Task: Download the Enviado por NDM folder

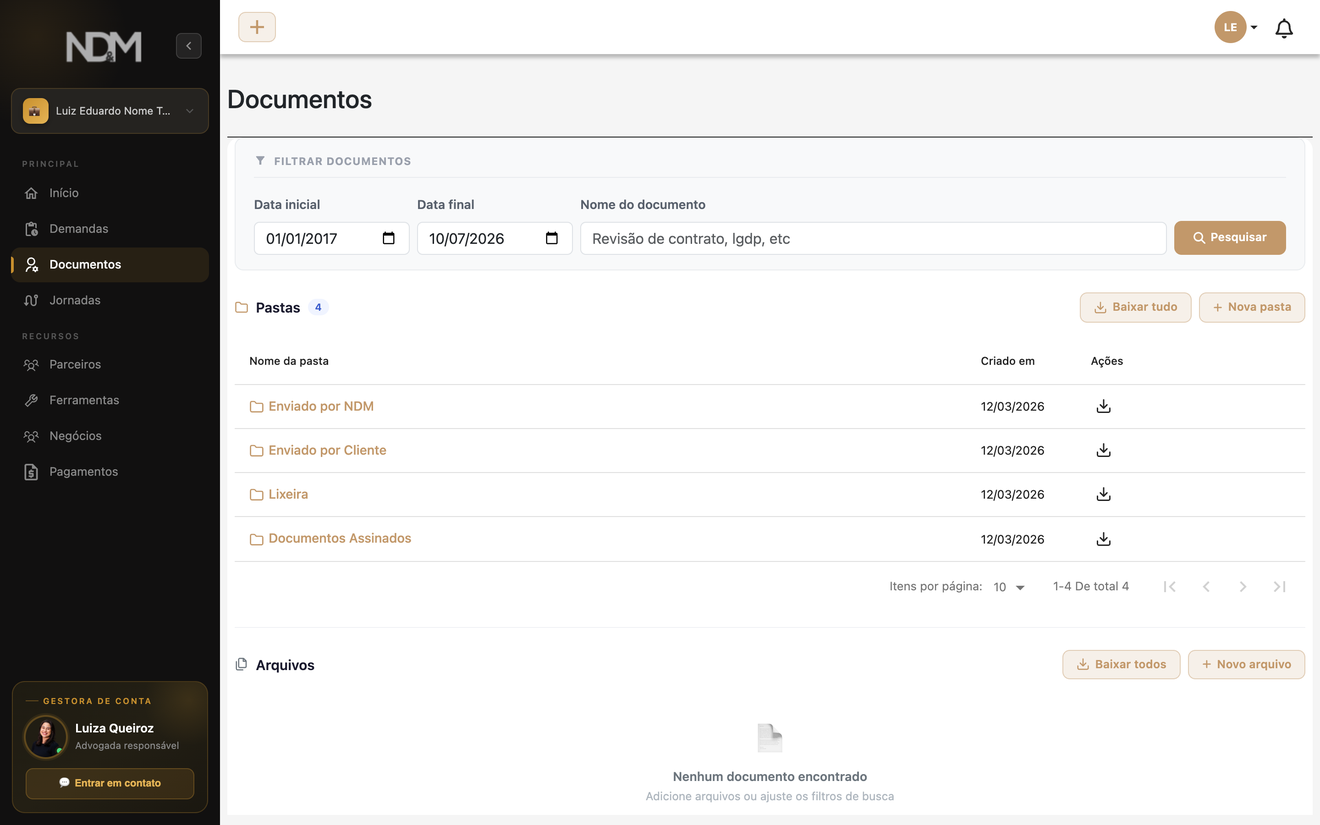Action: coord(1103,406)
